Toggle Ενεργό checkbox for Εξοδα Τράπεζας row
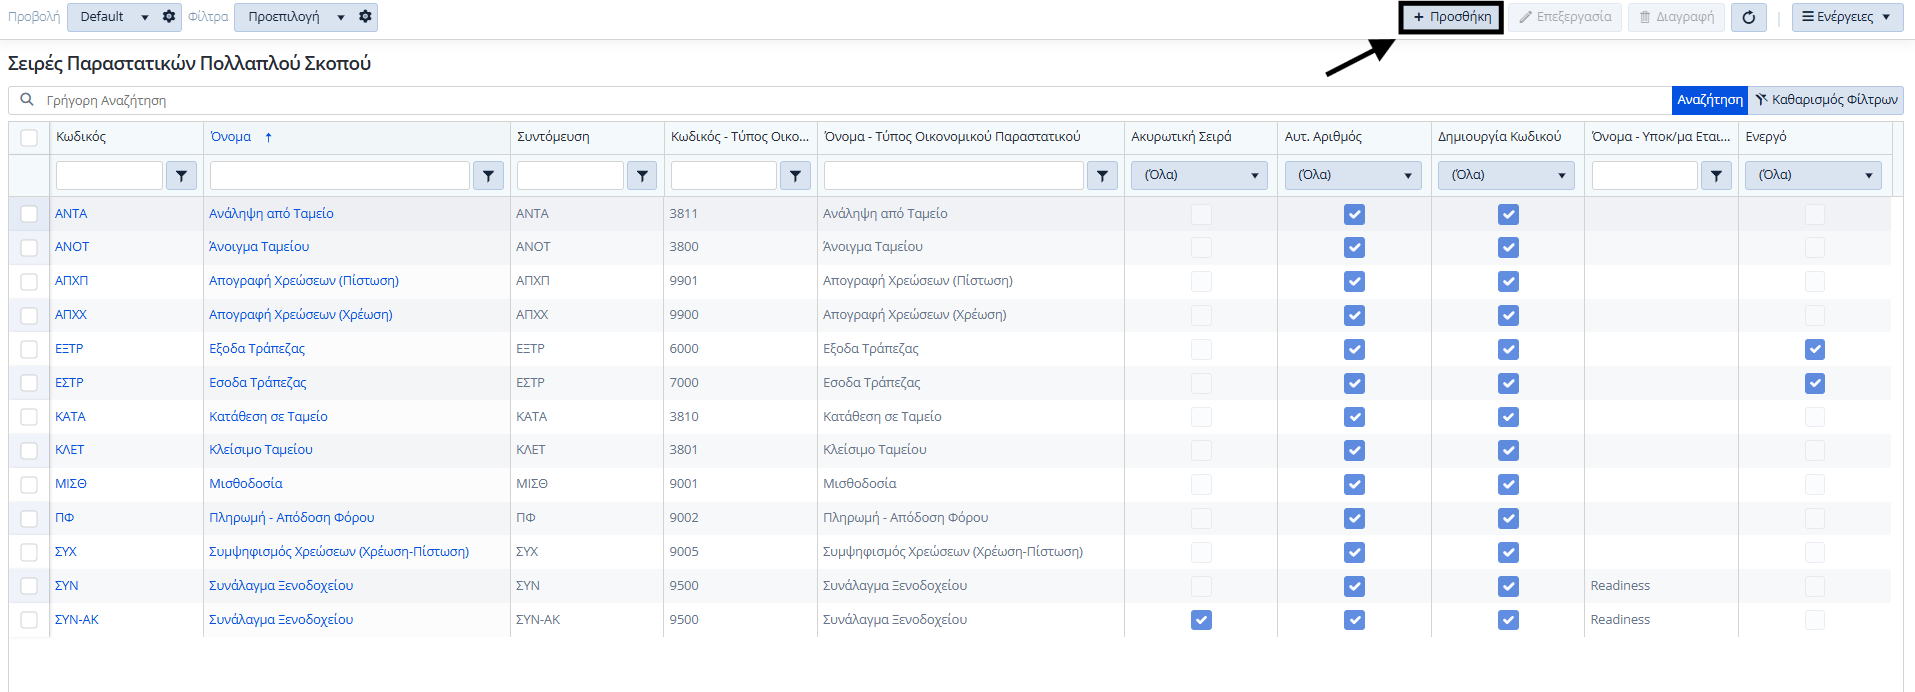This screenshot has width=1915, height=692. point(1815,349)
